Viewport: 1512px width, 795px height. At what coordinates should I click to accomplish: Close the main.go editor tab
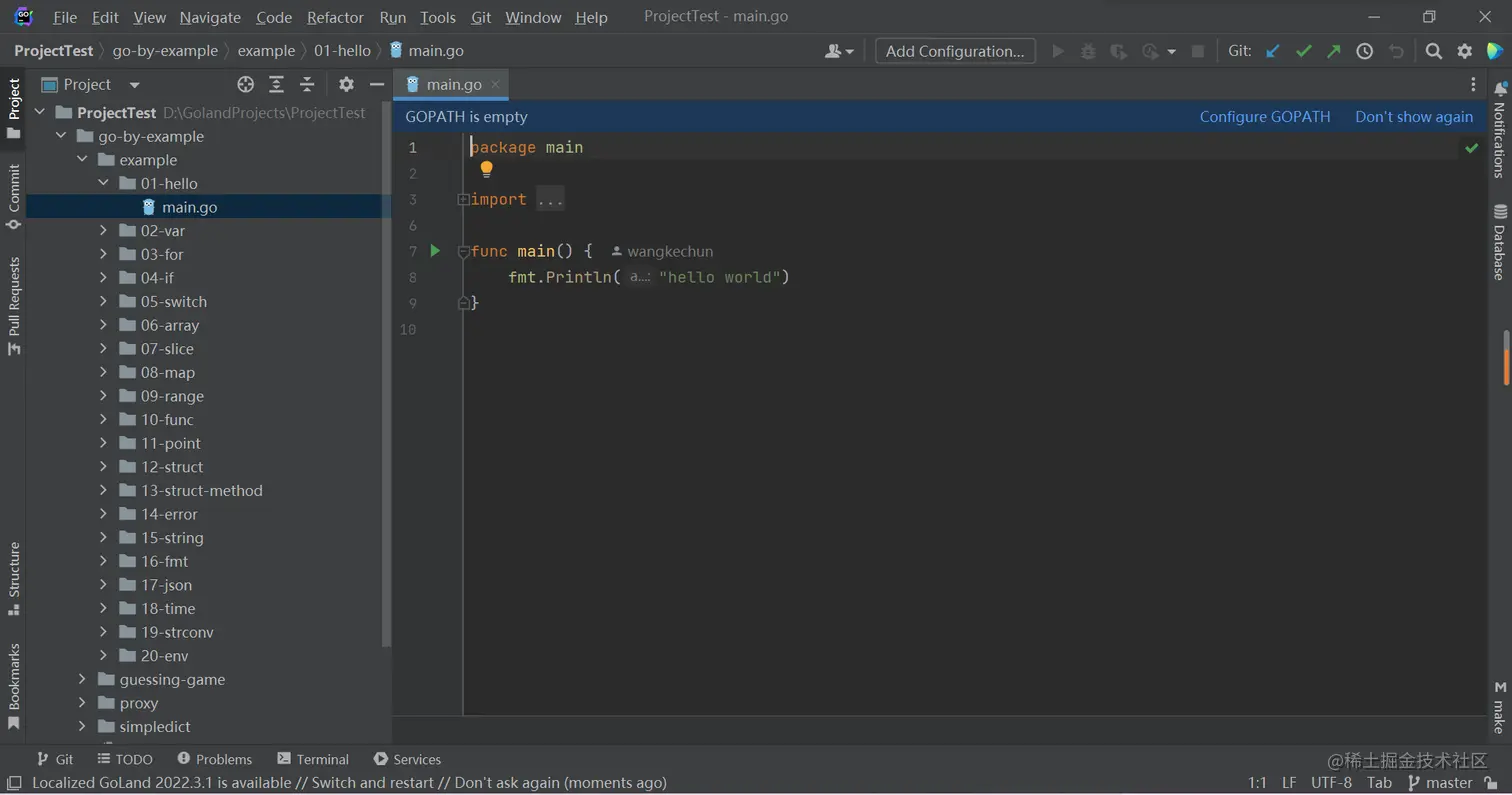496,85
